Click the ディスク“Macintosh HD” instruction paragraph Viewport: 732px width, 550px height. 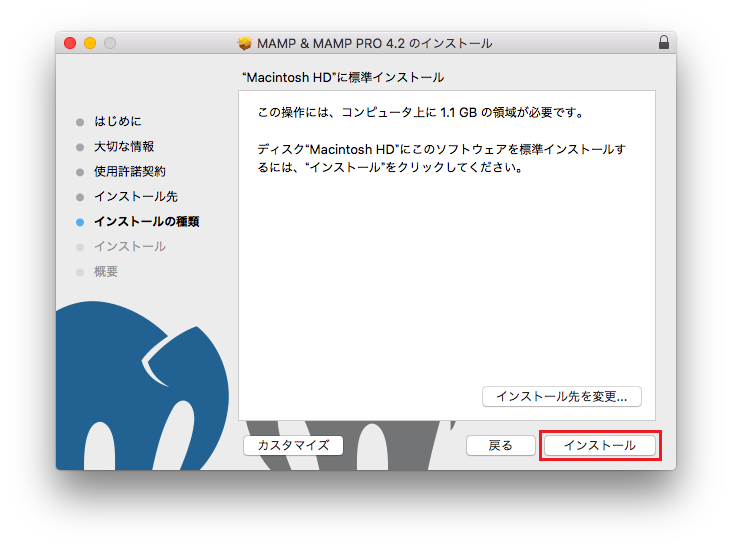(442, 158)
